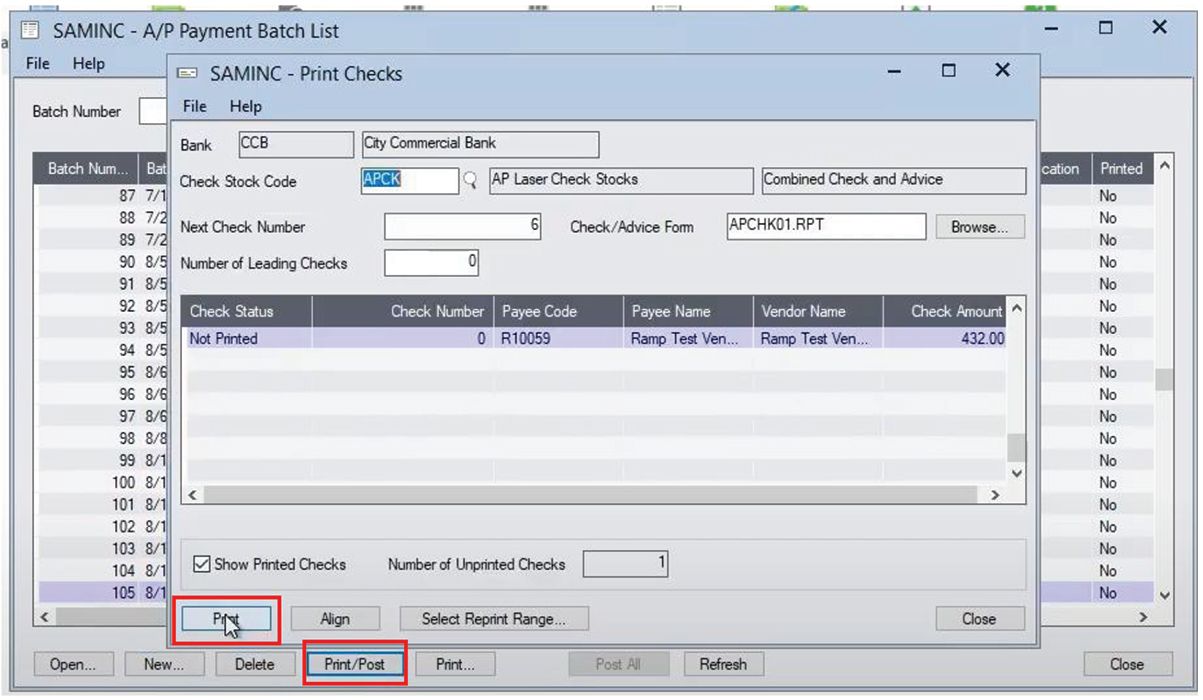Click the Check/Advice Form field APCHK01.RPT
1203x700 pixels.
point(826,227)
